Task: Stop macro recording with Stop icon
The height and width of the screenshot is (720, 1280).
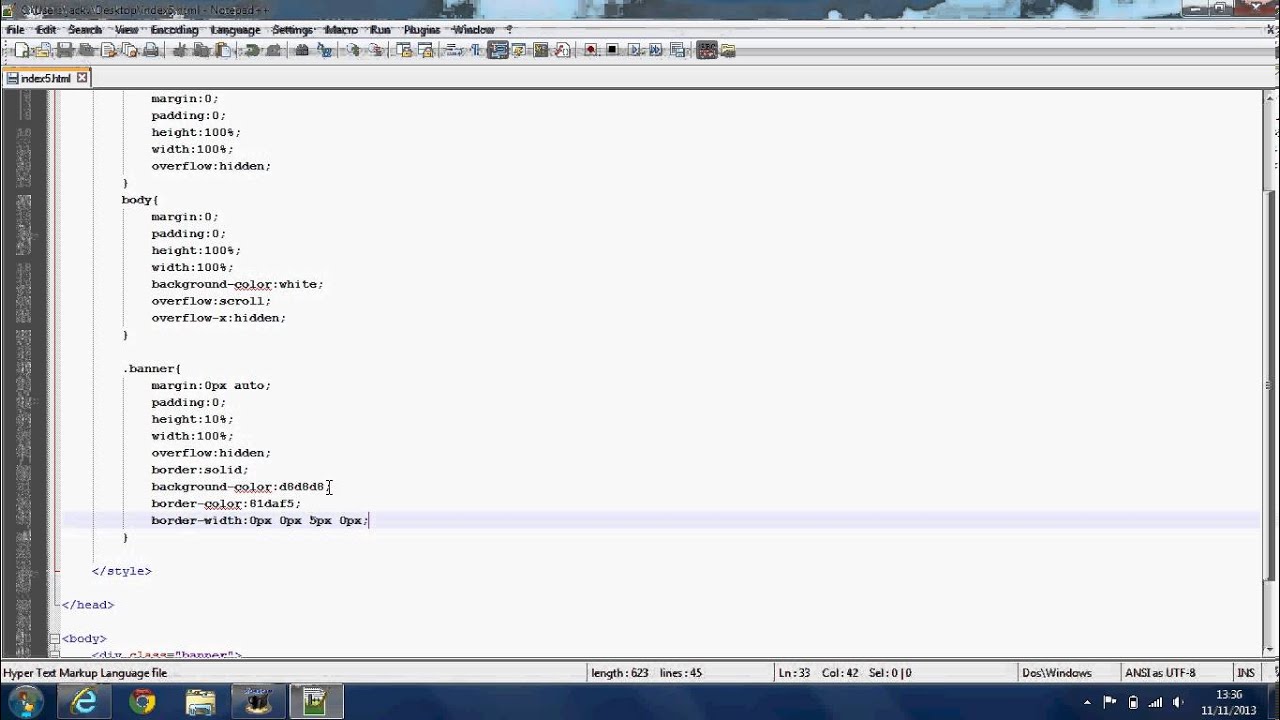Action: (x=612, y=50)
